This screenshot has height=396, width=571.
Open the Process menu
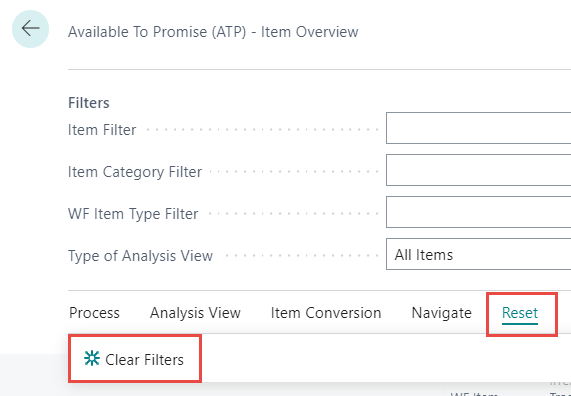pos(94,313)
